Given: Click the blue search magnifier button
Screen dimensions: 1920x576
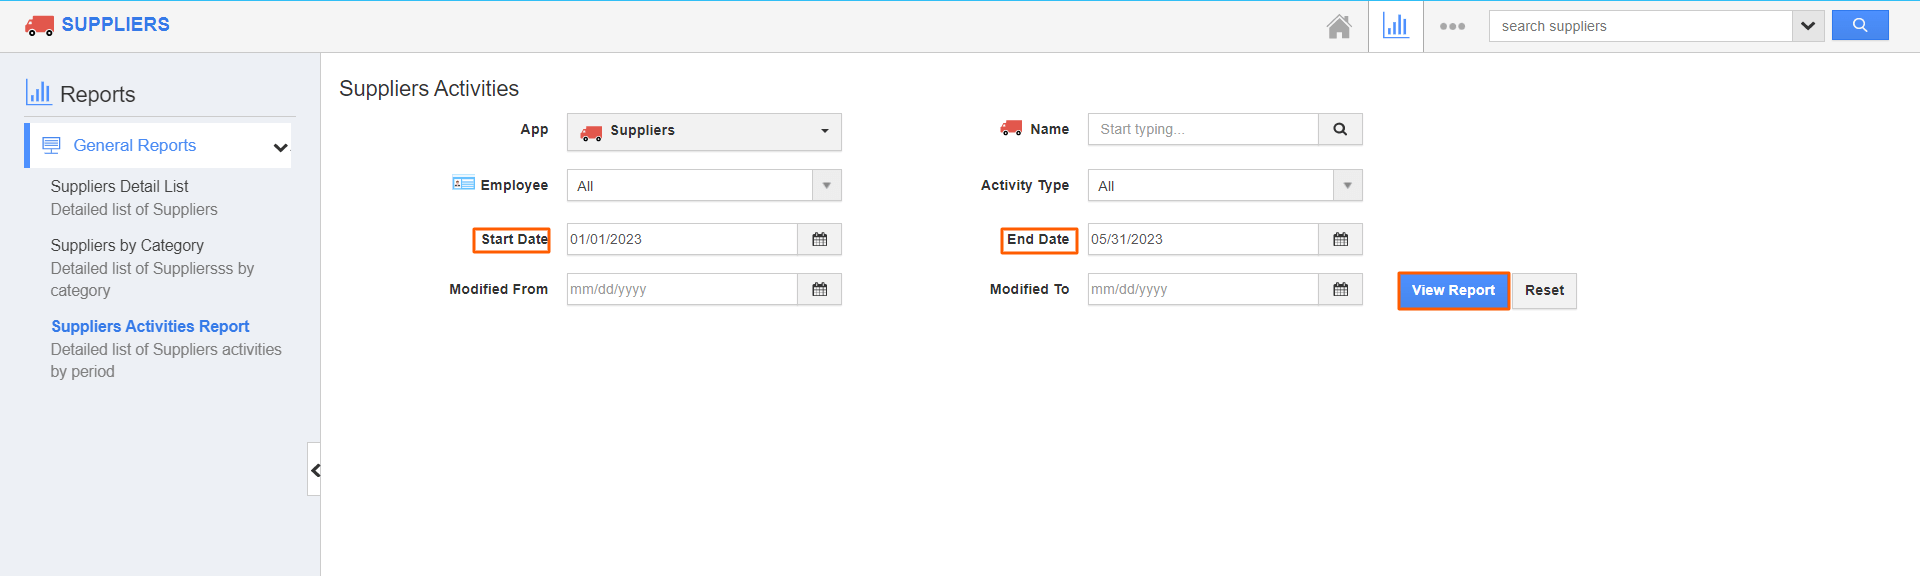Looking at the screenshot, I should [1860, 26].
